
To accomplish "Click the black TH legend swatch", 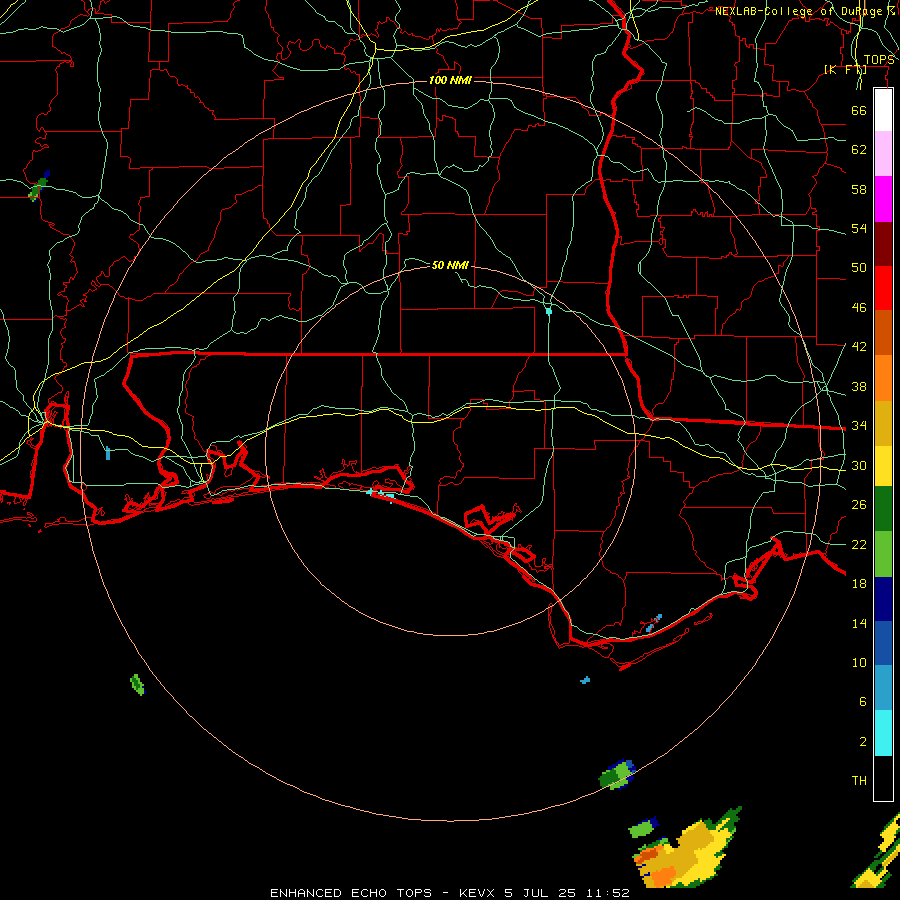I will click(883, 778).
